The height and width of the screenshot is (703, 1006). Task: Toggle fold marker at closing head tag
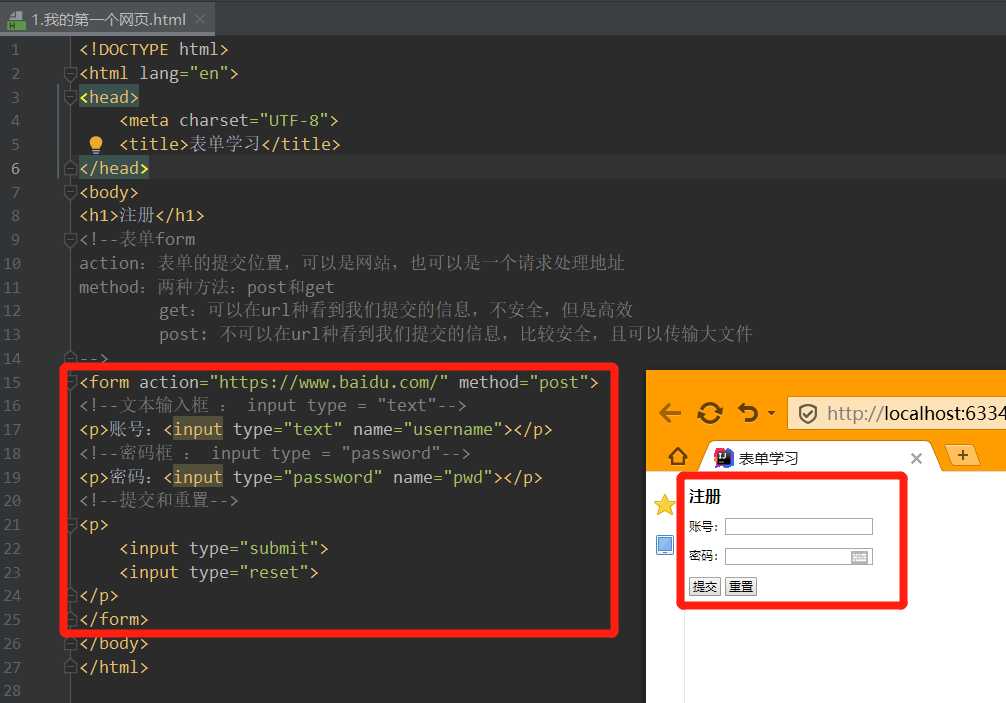(x=71, y=169)
